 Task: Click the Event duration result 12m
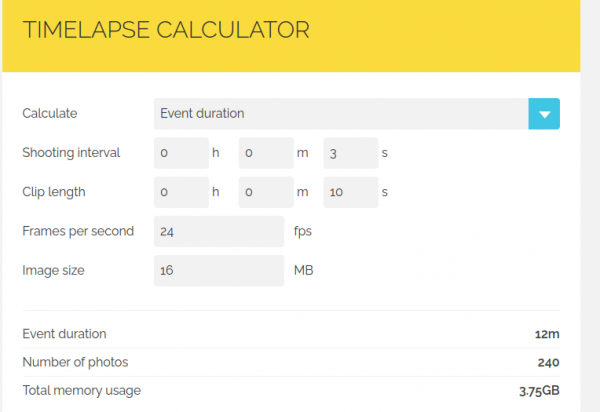point(546,334)
